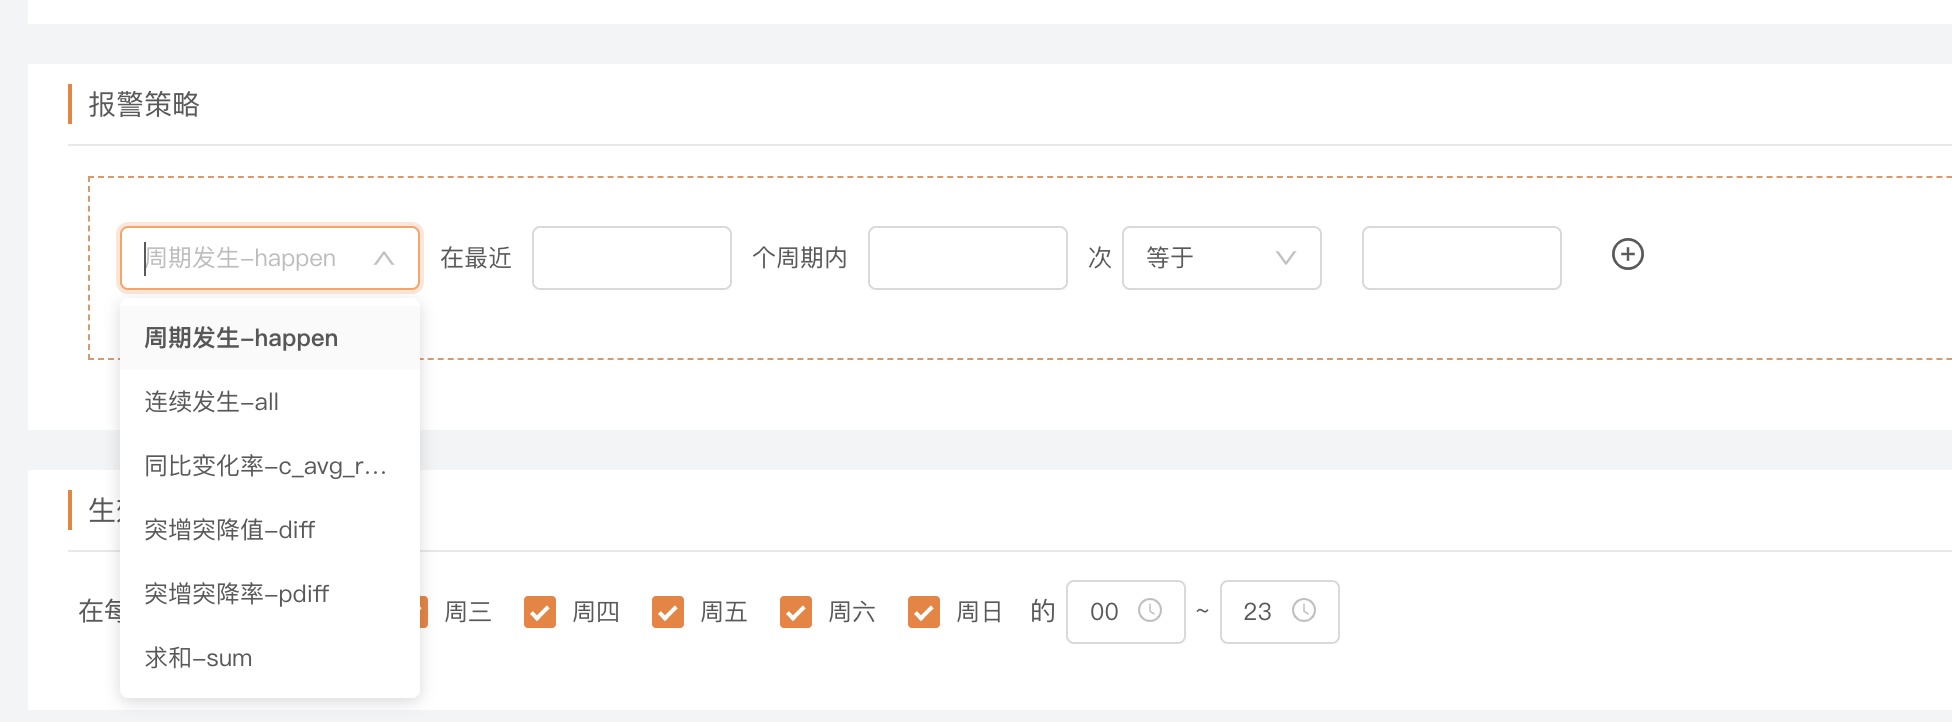Pick 突增突降值-diff from the dropdown
The image size is (1952, 722).
[x=230, y=530]
